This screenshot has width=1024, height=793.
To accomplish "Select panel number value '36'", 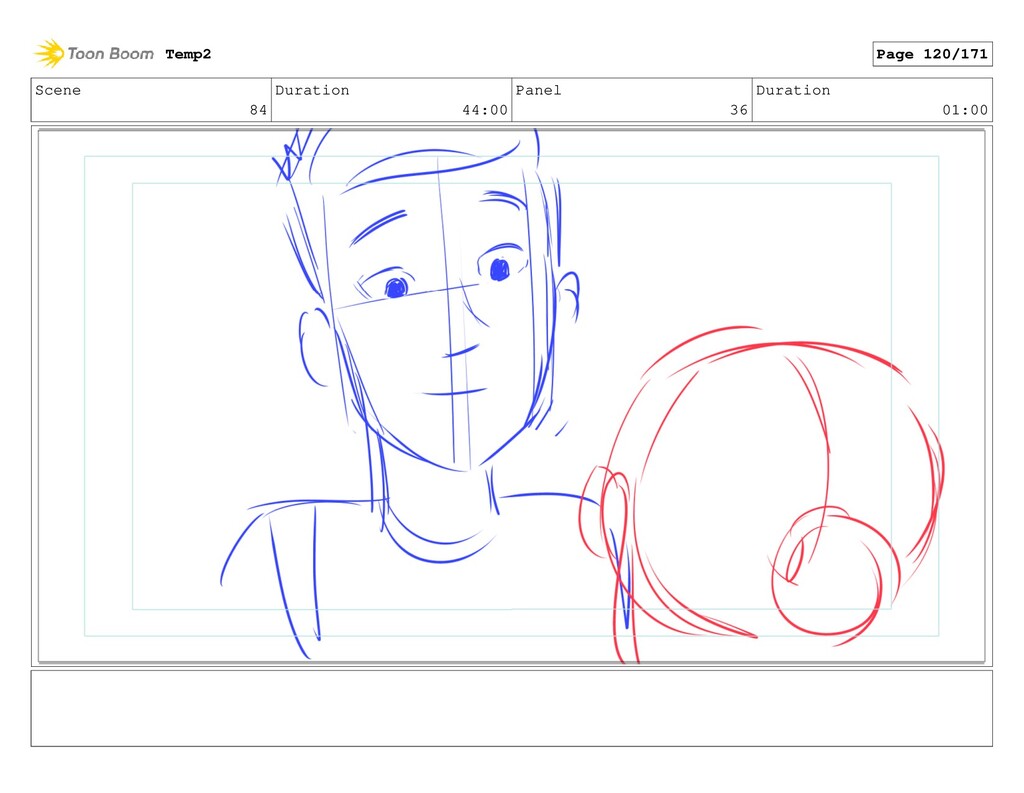I will click(x=739, y=110).
